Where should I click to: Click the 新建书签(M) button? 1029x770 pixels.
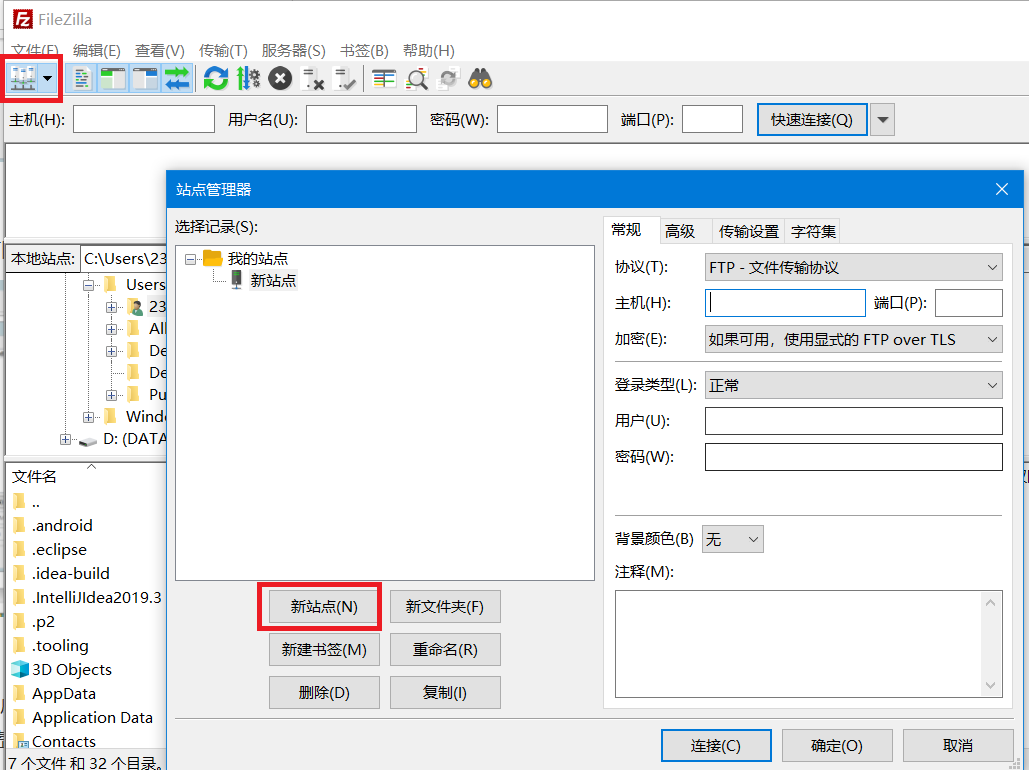(x=324, y=650)
